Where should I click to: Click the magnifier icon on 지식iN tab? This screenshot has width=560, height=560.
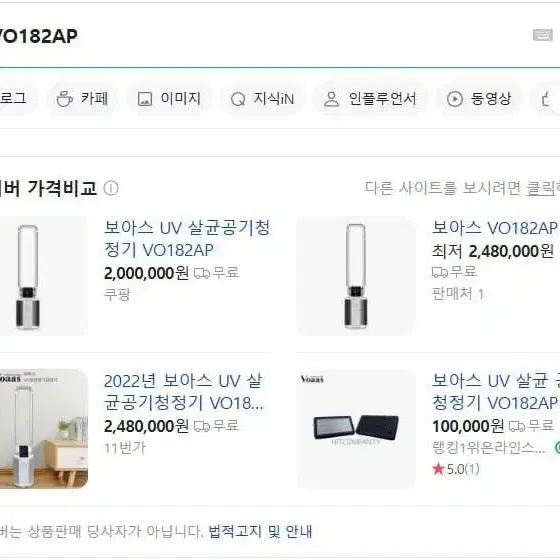(x=238, y=99)
